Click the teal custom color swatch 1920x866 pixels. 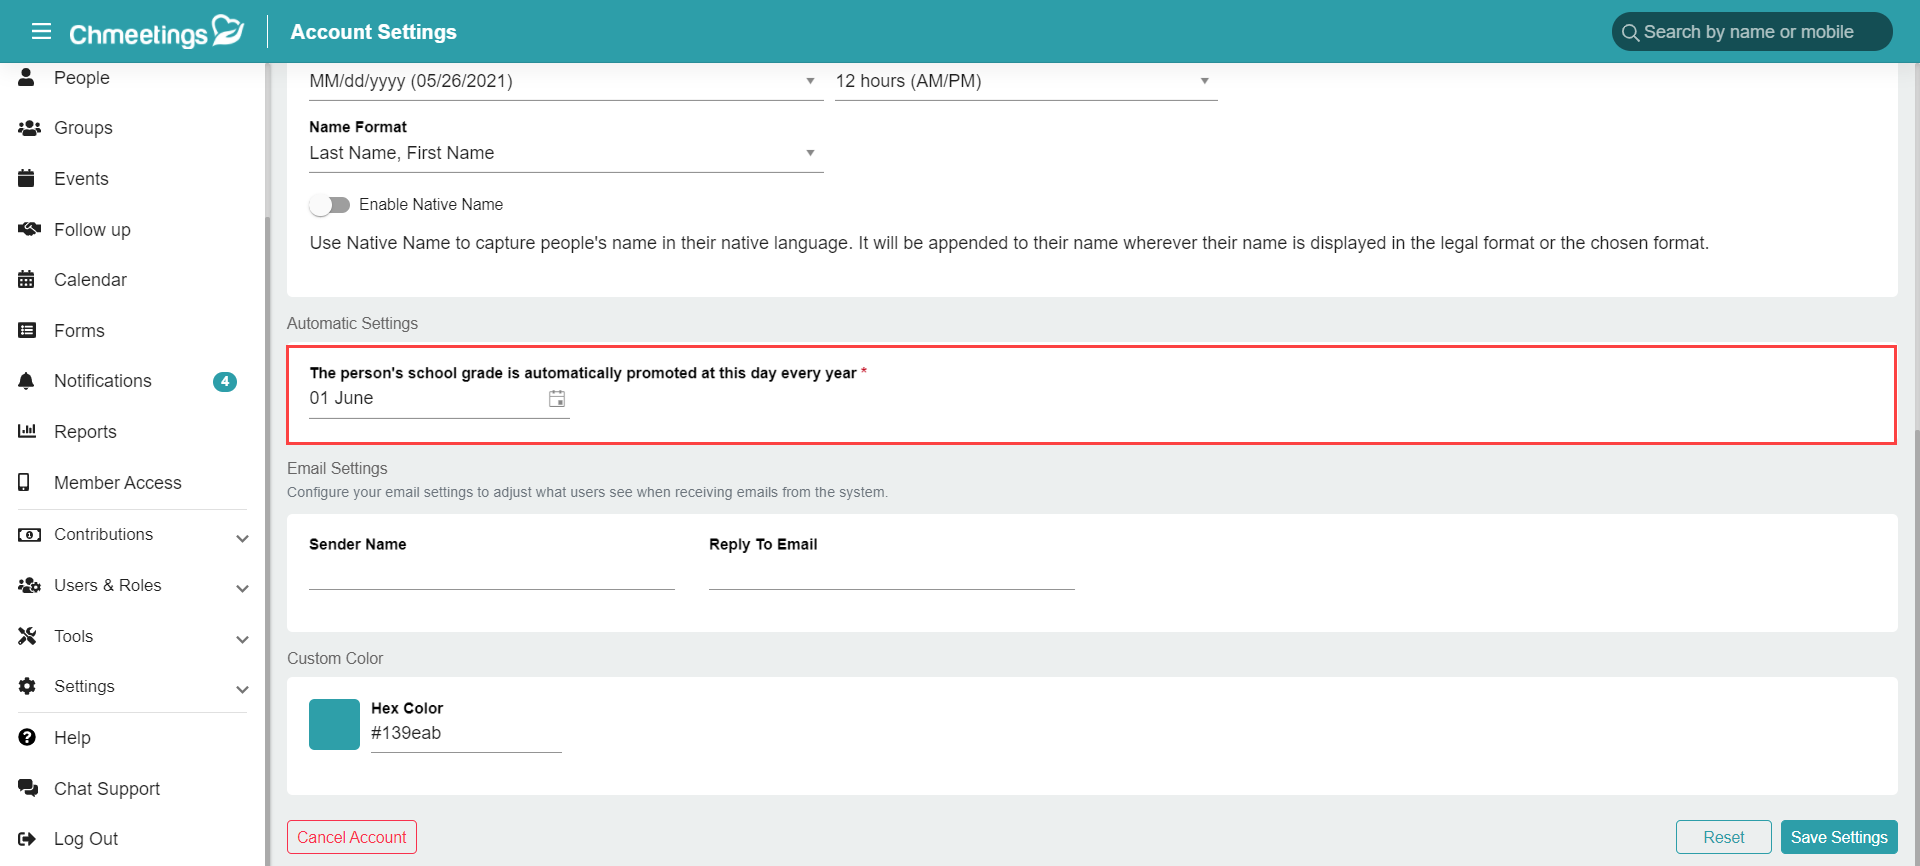click(x=334, y=724)
